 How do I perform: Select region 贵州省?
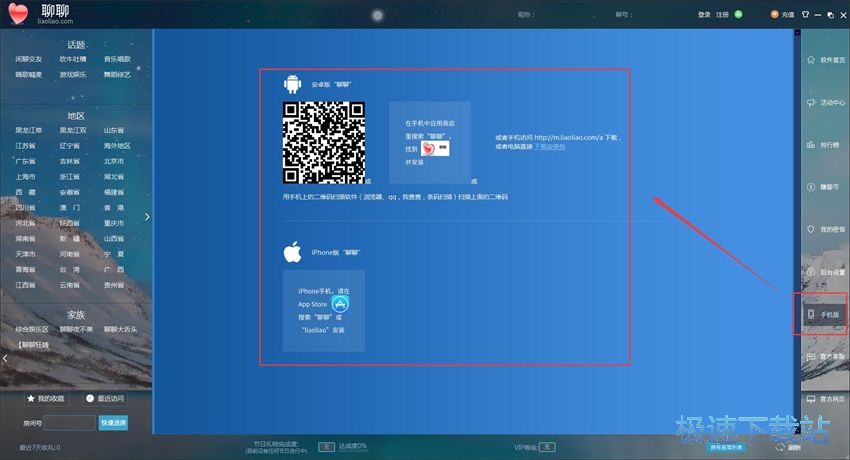tap(114, 285)
